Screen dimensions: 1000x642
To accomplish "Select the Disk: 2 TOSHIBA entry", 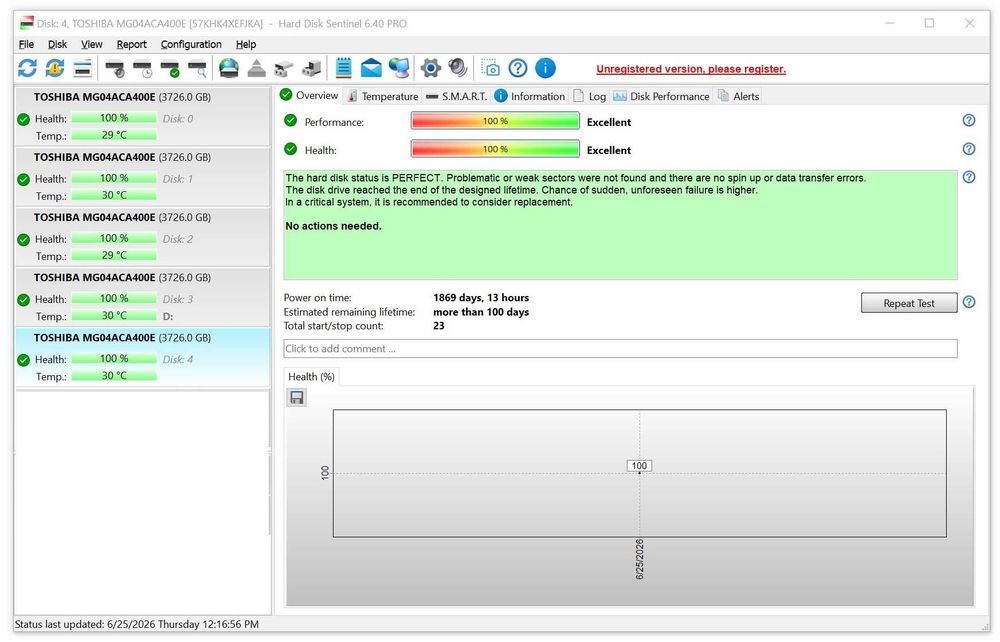I will tap(142, 237).
